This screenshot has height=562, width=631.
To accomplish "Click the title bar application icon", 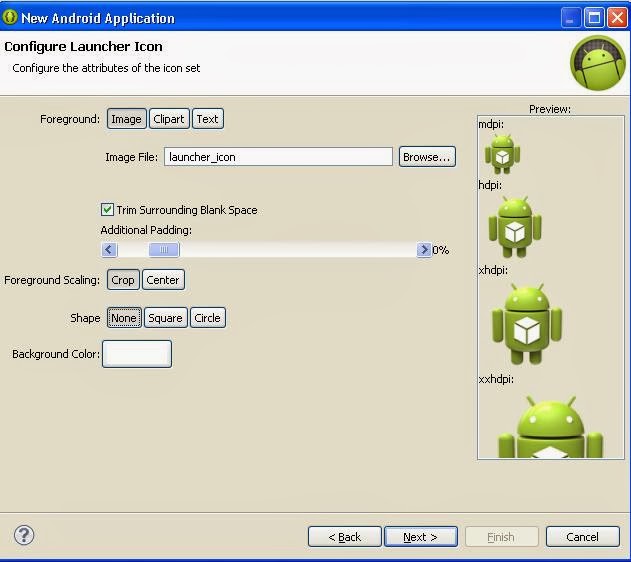I will [10, 17].
